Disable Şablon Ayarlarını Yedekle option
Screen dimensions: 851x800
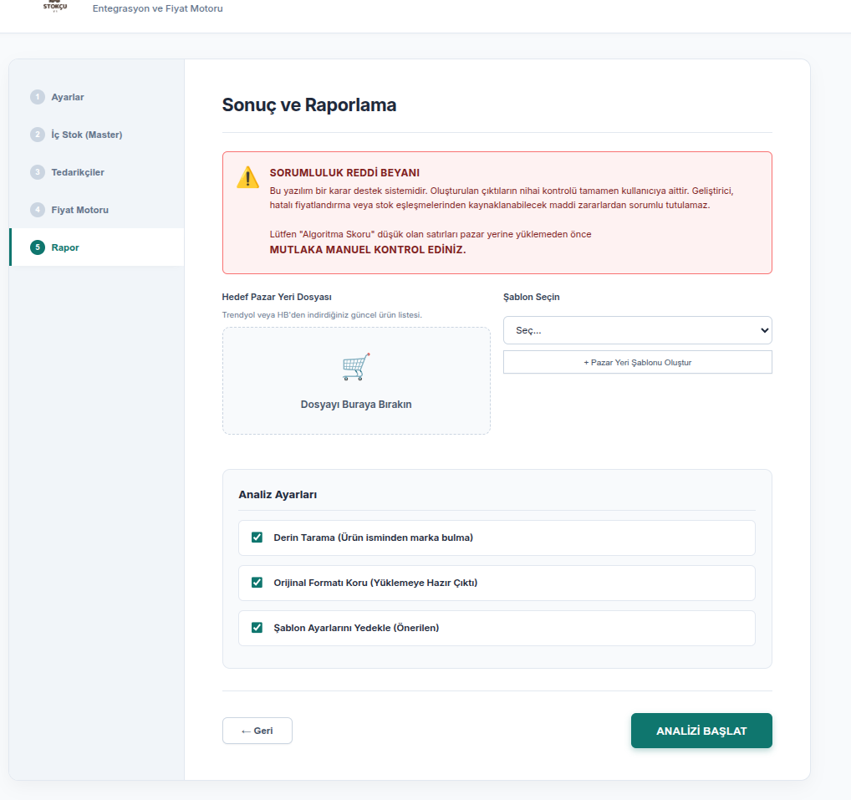click(x=257, y=628)
